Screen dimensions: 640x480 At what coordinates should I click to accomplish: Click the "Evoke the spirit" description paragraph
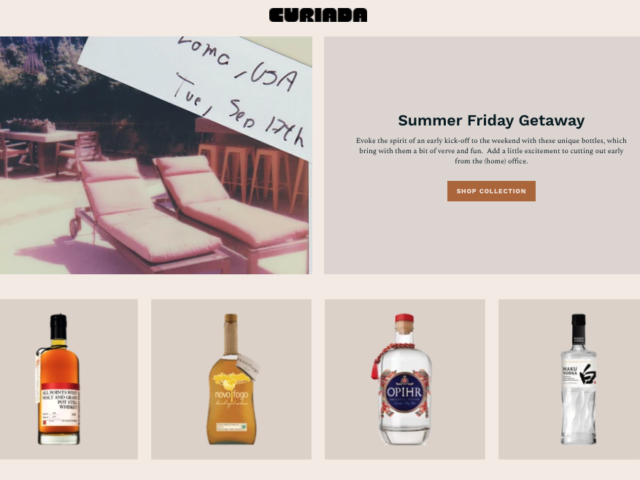491,151
